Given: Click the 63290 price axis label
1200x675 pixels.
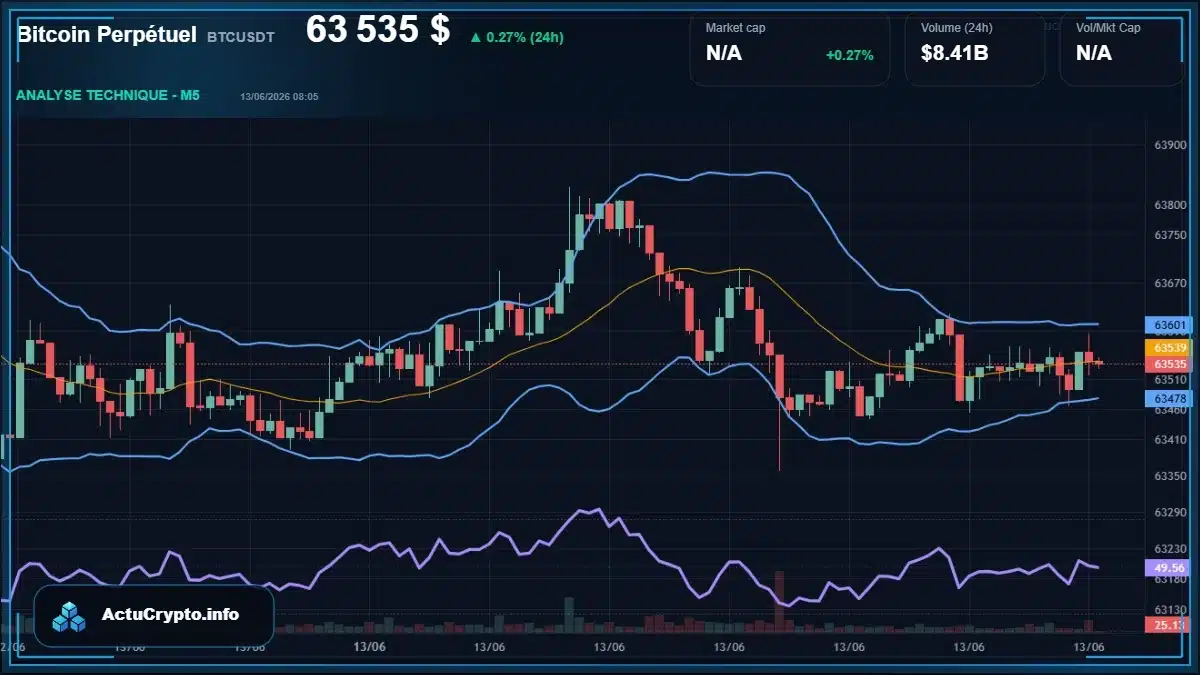Looking at the screenshot, I should (1170, 512).
